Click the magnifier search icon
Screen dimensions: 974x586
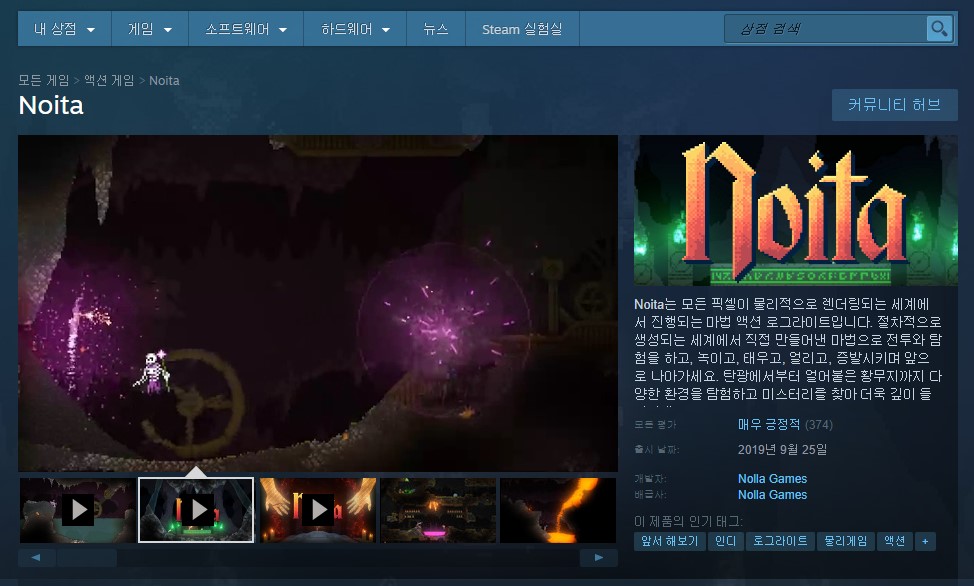point(938,29)
